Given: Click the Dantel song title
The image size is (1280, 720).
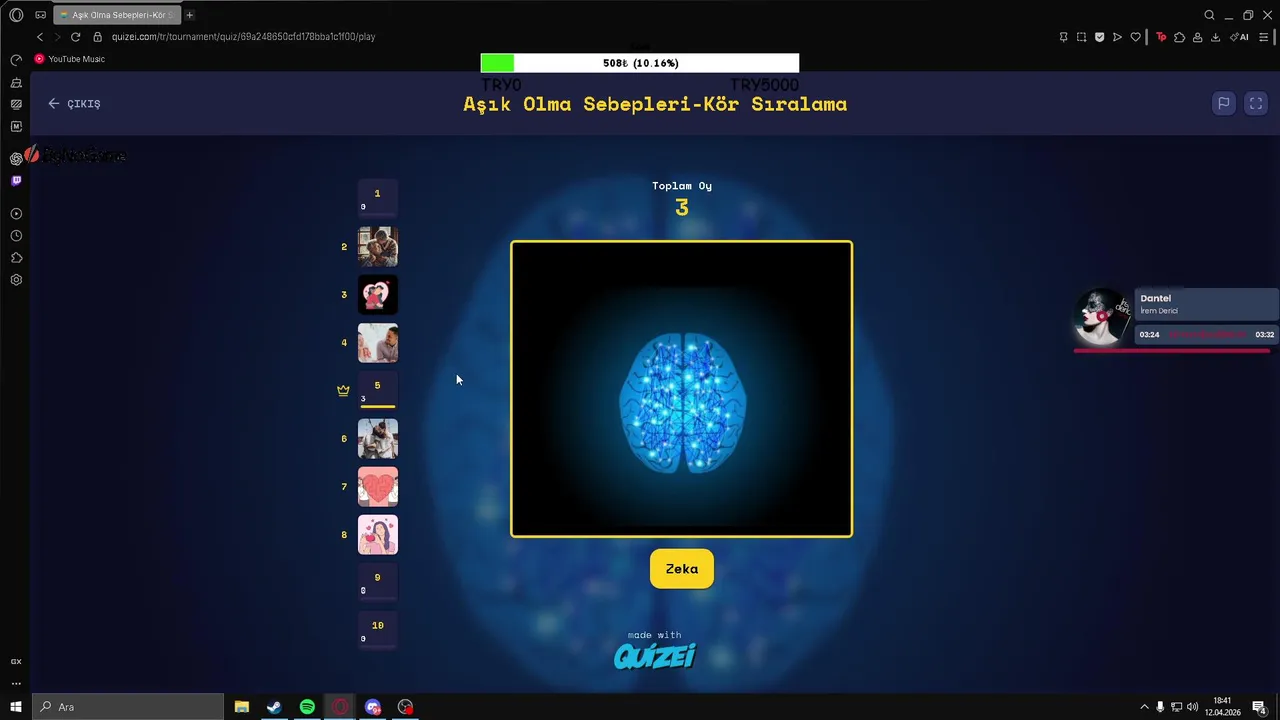Looking at the screenshot, I should pos(1155,298).
